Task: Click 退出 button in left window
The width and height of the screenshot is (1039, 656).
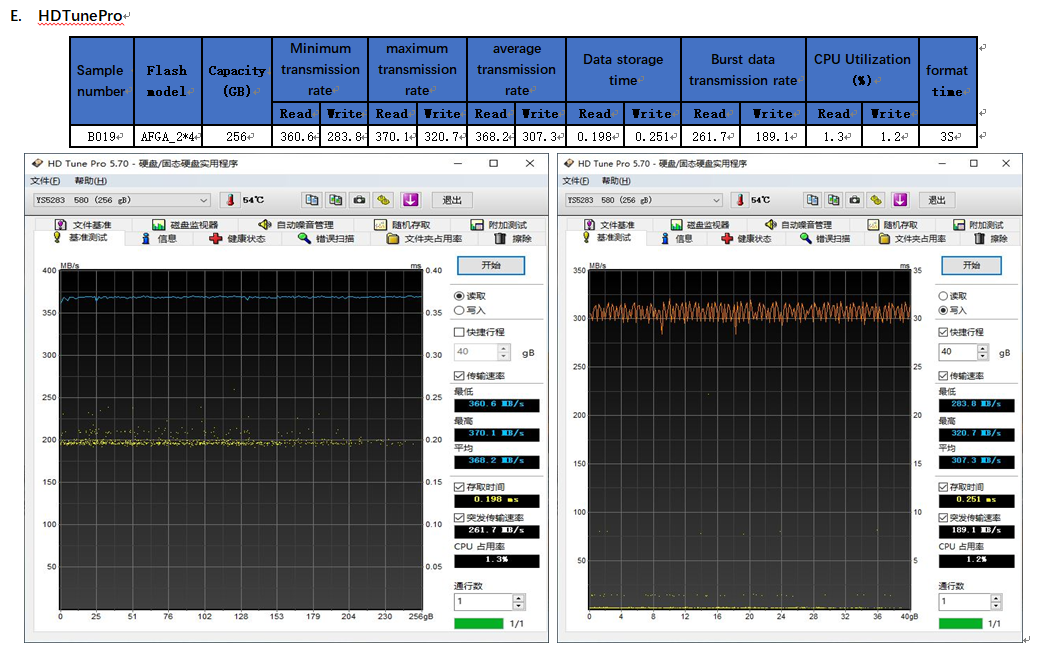Action: point(452,200)
